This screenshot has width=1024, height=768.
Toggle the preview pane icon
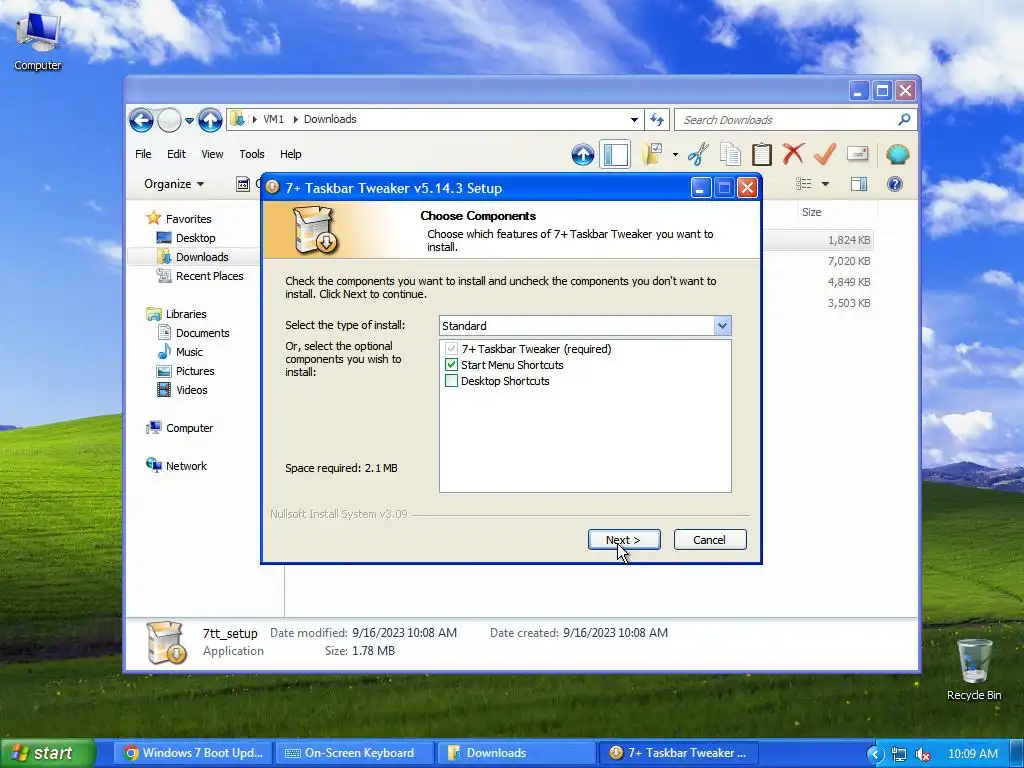pos(859,184)
